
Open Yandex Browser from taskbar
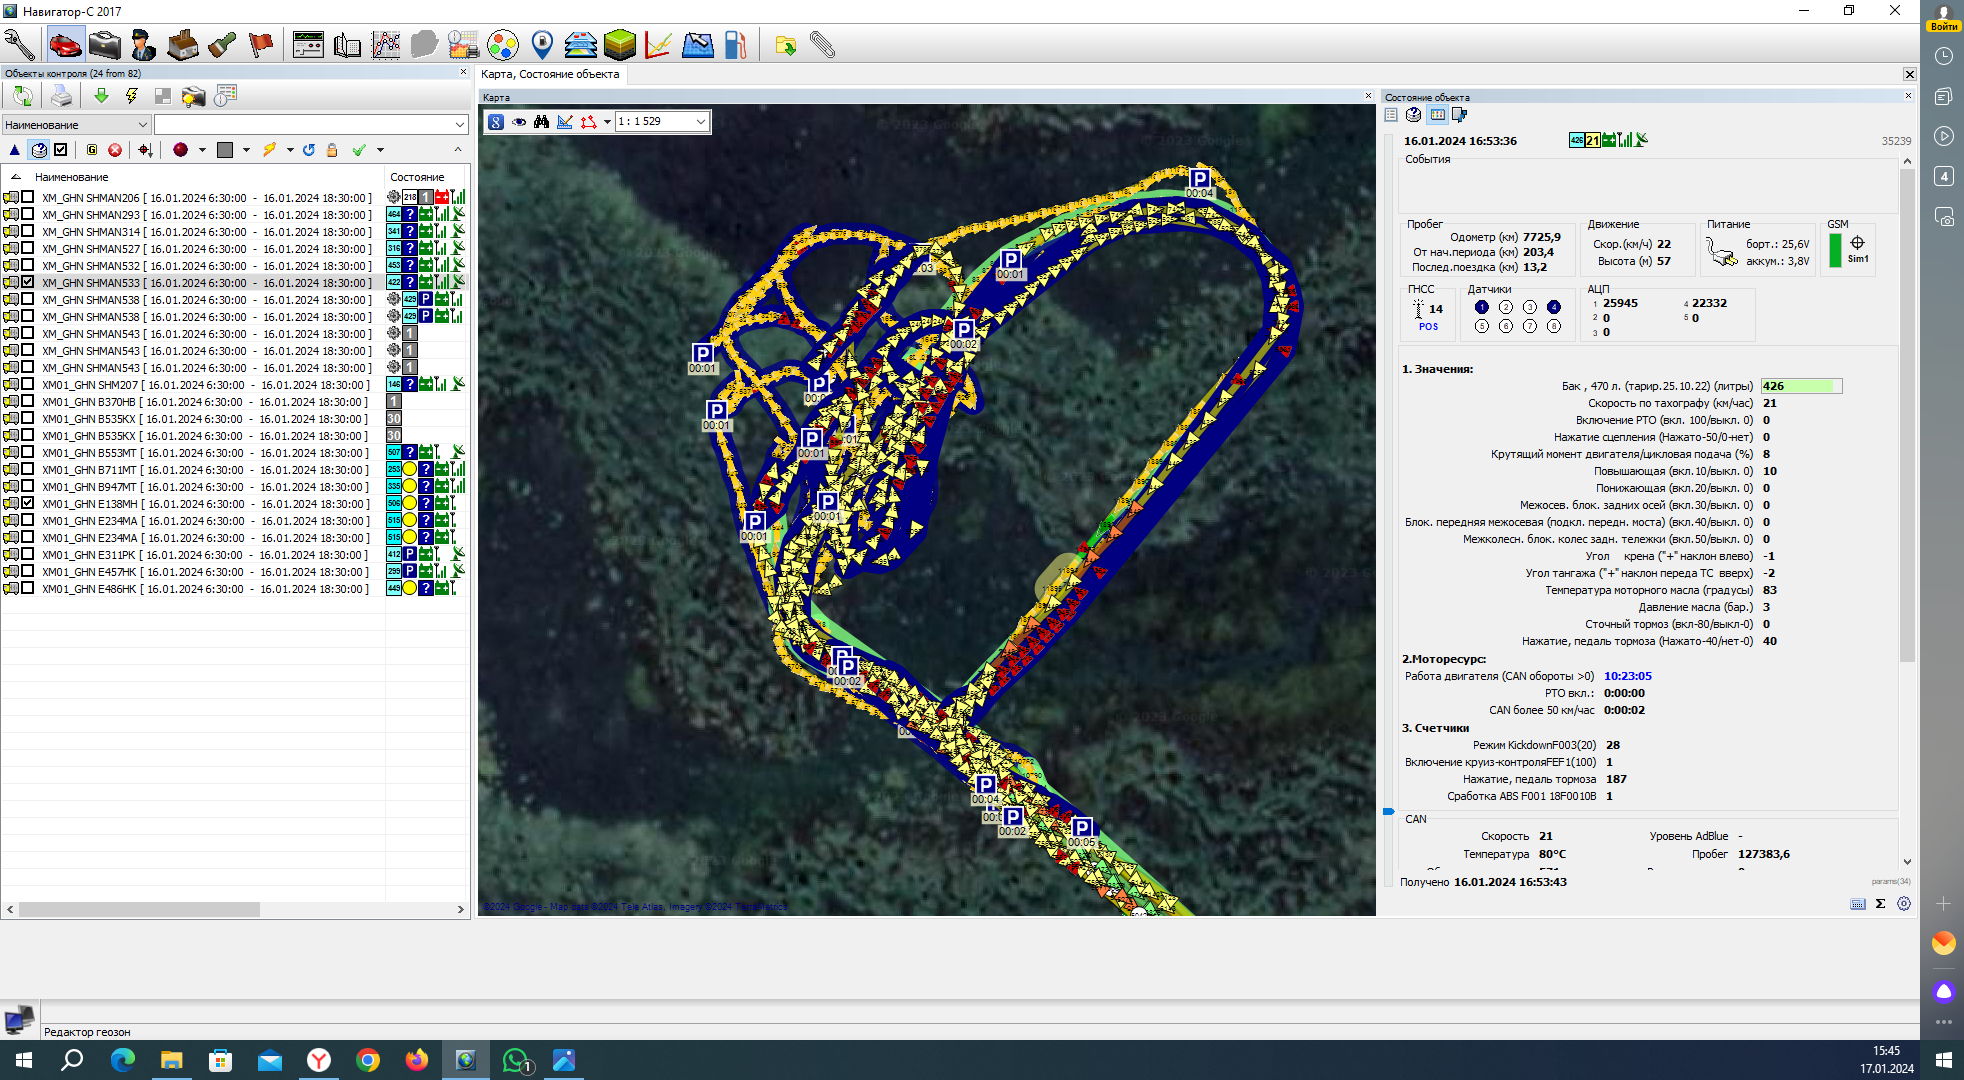tap(319, 1060)
